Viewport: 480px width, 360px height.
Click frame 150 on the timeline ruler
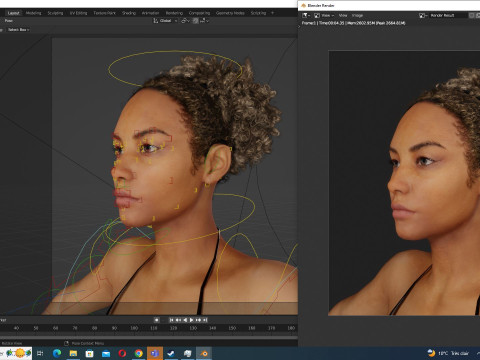tap(232, 328)
